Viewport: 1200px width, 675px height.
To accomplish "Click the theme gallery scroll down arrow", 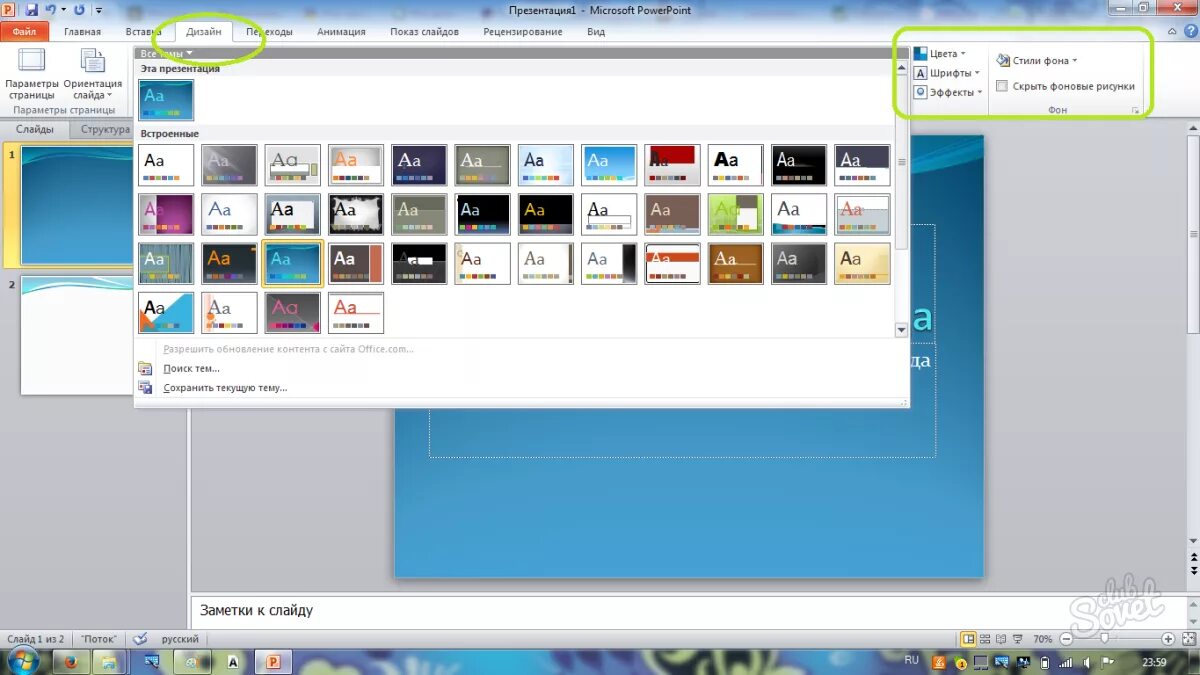I will 901,329.
